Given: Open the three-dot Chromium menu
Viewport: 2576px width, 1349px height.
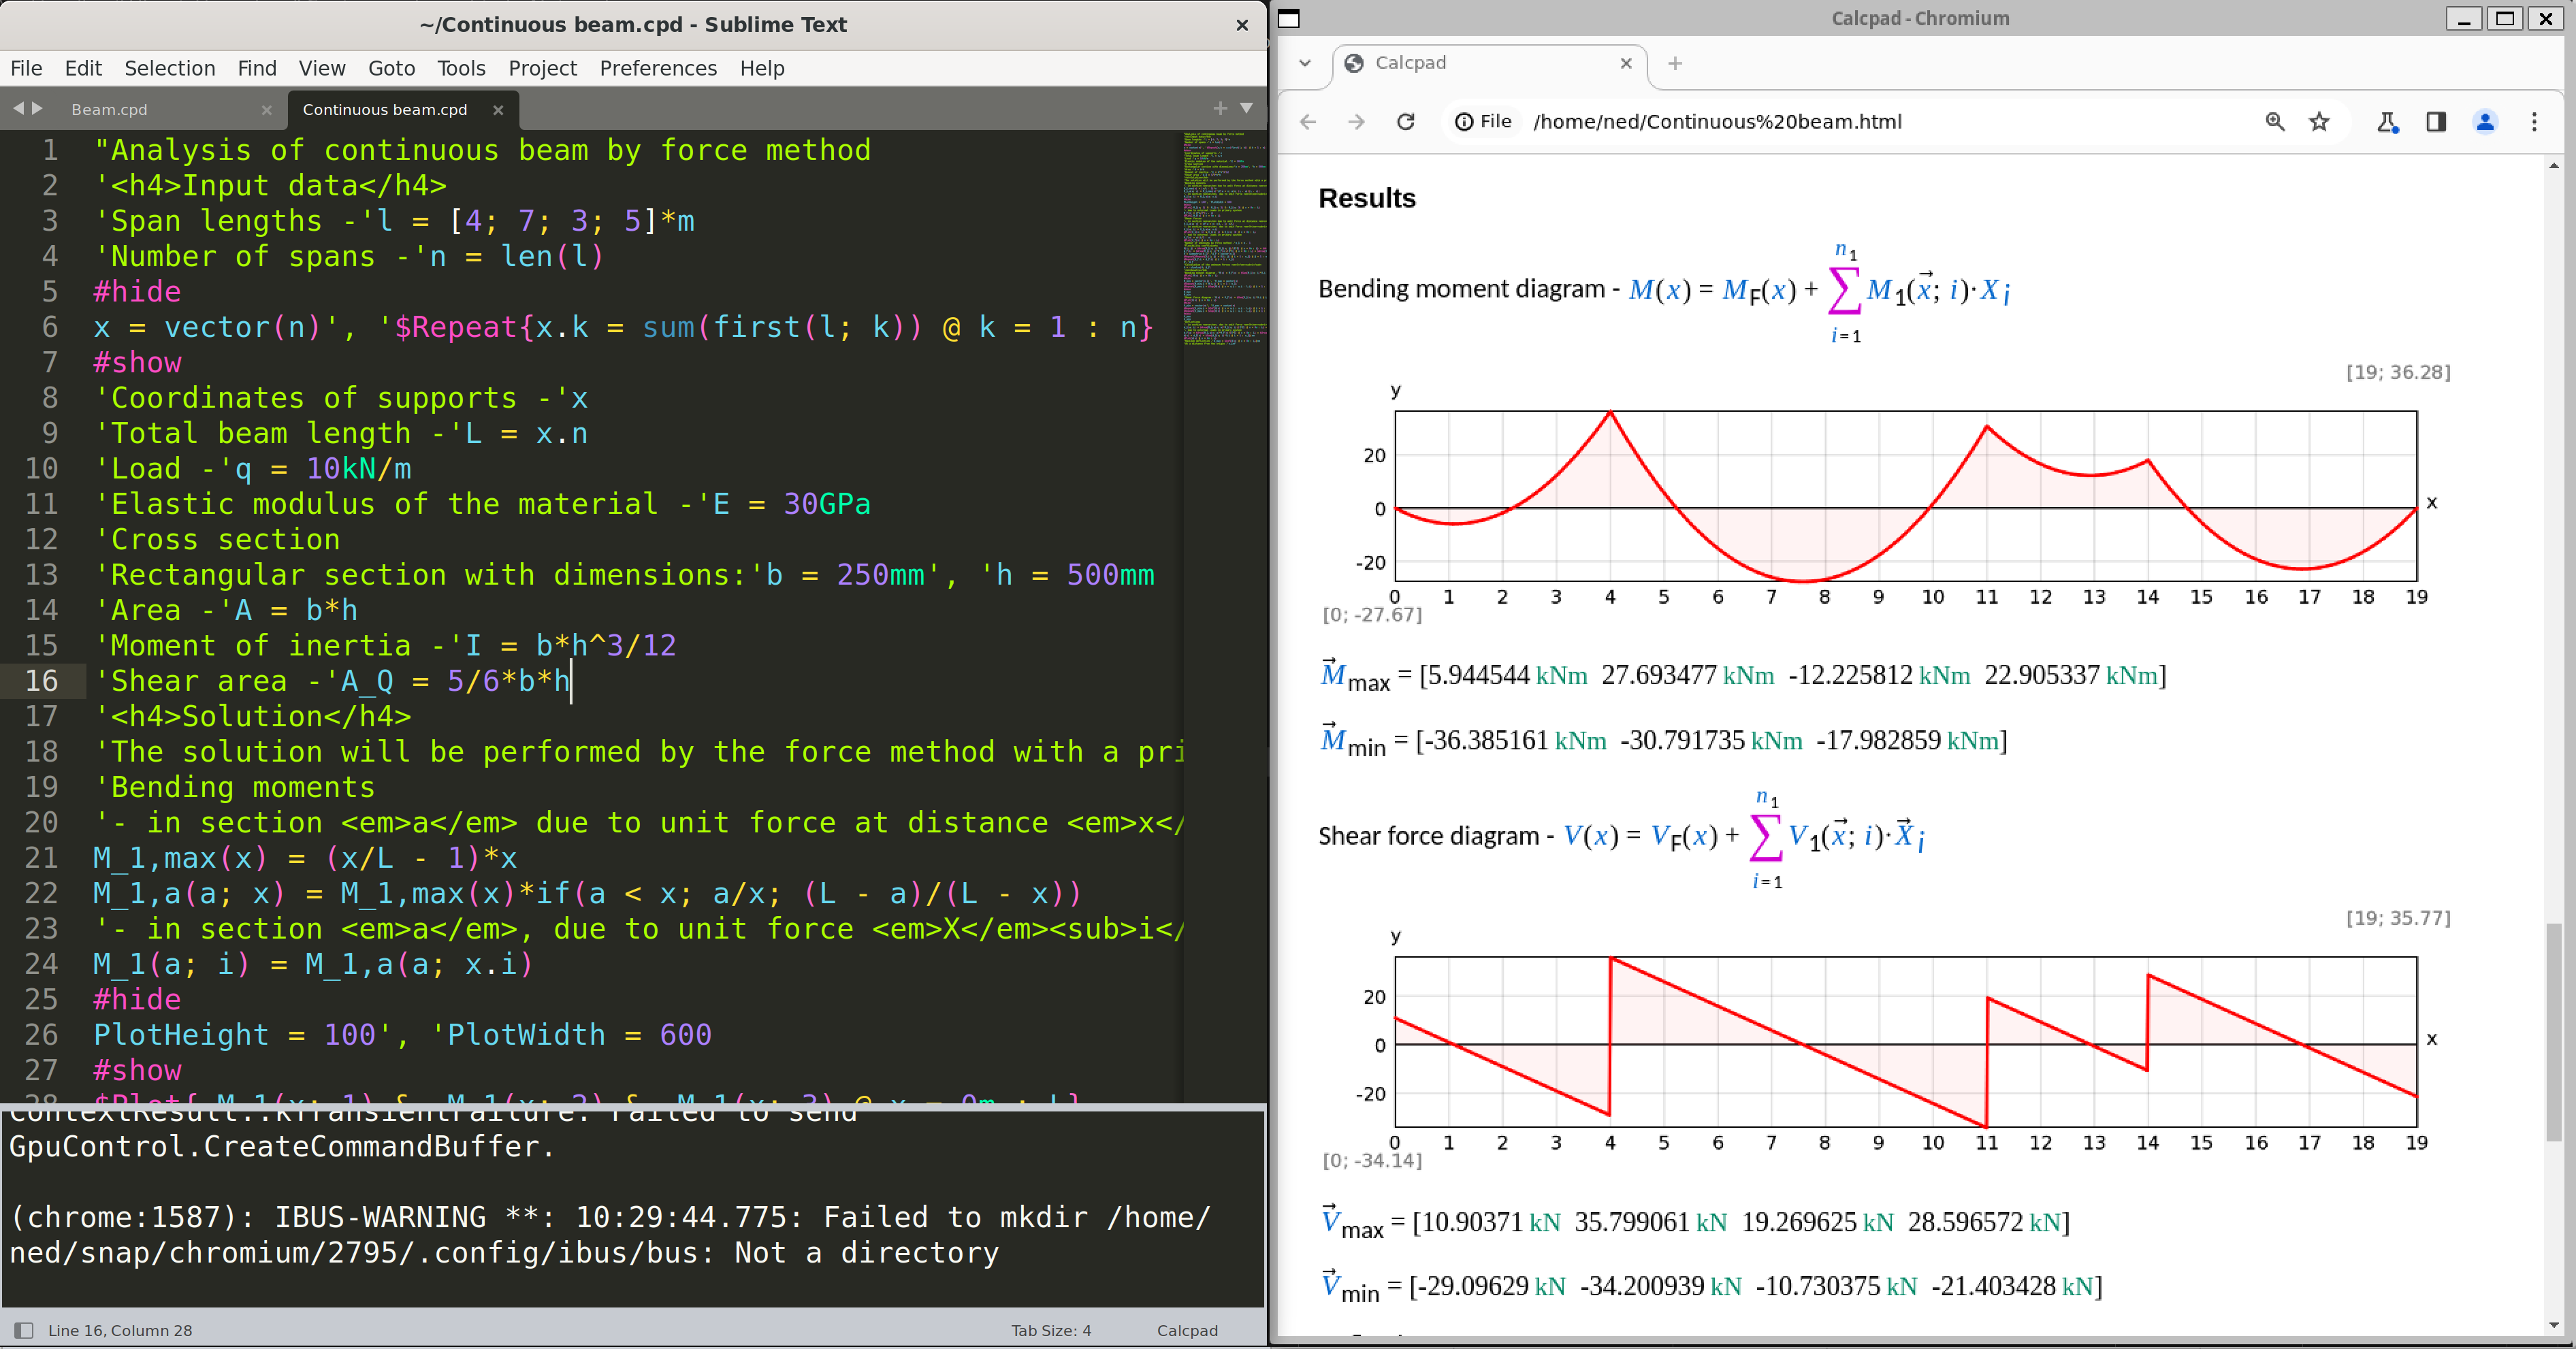Looking at the screenshot, I should coord(2535,121).
